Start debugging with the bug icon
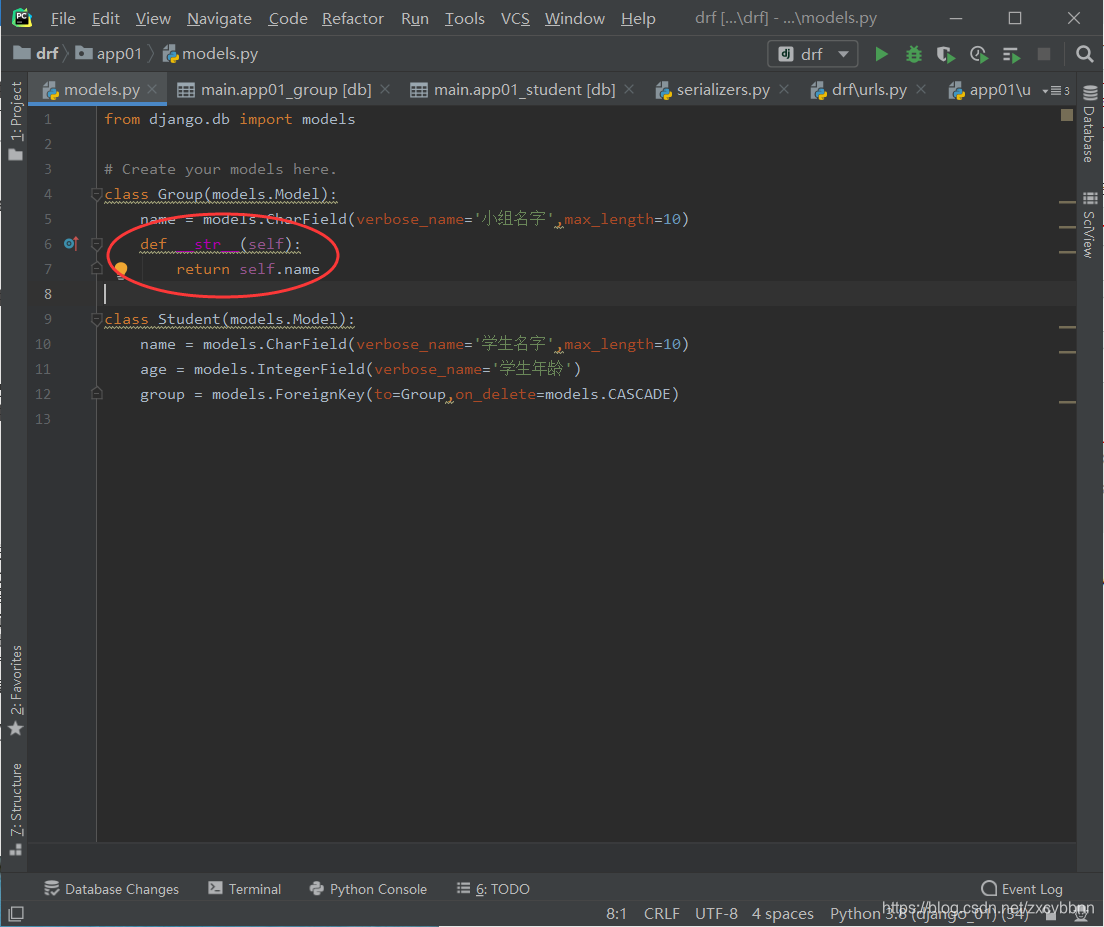1104x927 pixels. [x=913, y=54]
